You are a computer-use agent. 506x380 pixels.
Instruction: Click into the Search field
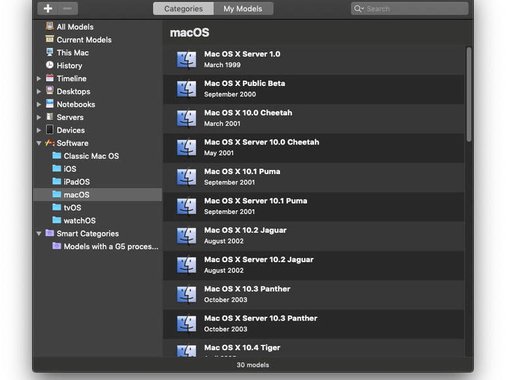click(x=410, y=9)
